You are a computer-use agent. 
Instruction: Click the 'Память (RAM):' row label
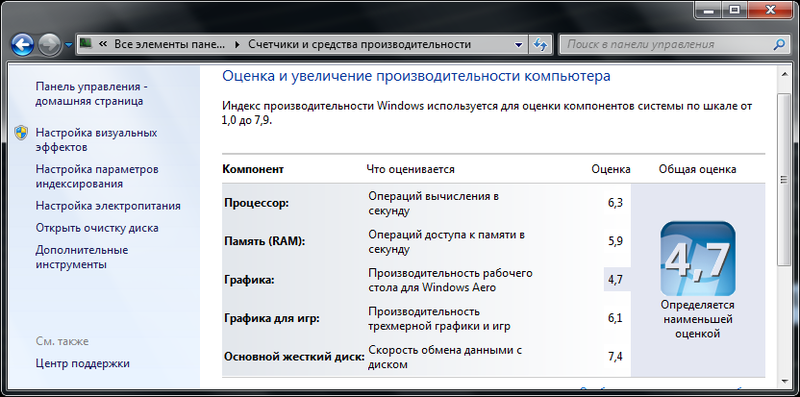(x=264, y=241)
